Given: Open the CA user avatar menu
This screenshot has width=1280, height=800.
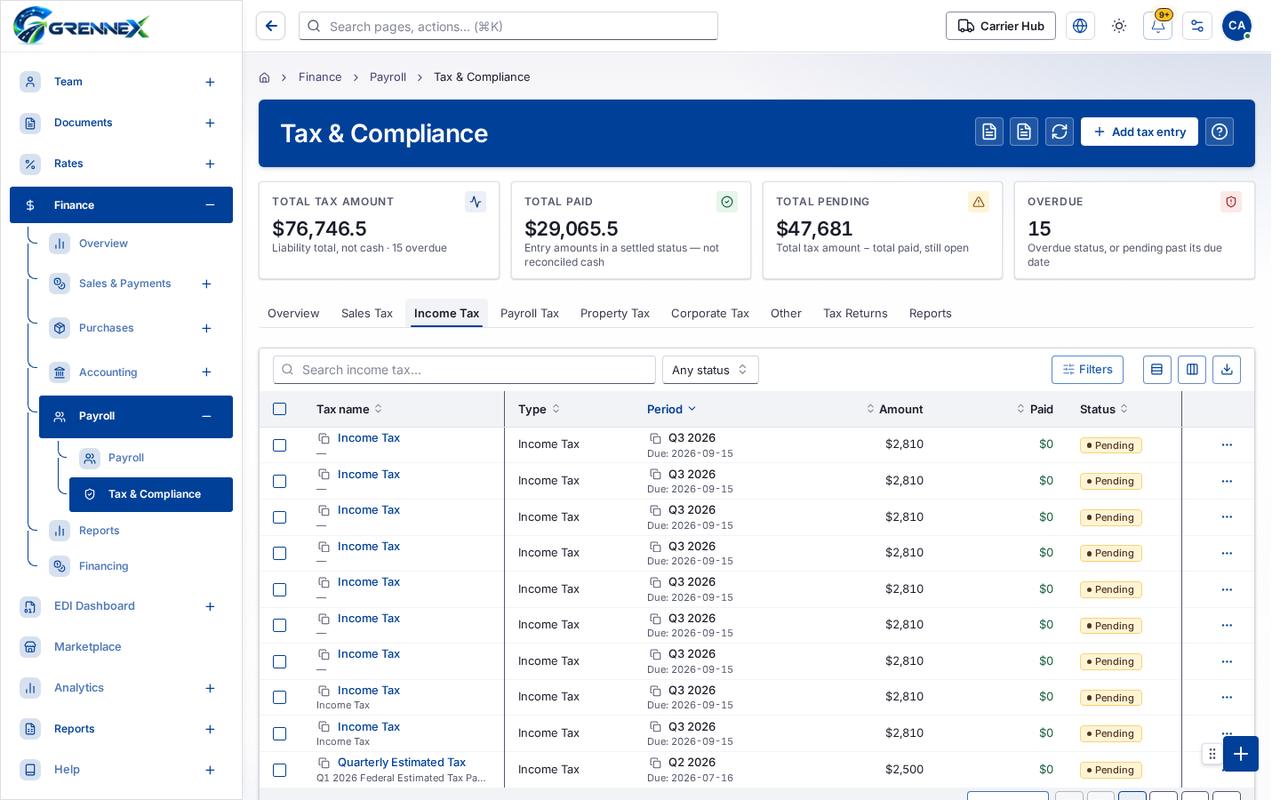Looking at the screenshot, I should pos(1237,26).
